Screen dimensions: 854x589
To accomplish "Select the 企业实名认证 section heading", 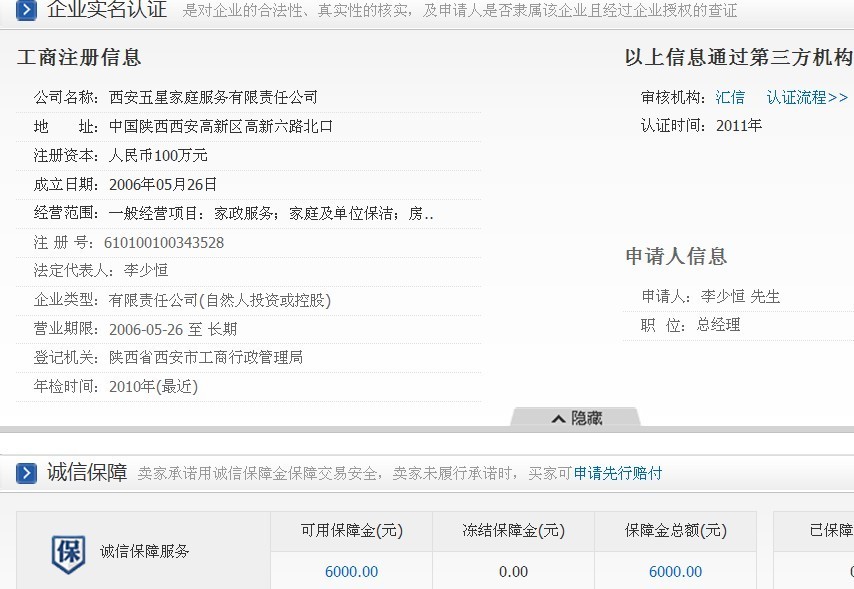I will coord(107,11).
